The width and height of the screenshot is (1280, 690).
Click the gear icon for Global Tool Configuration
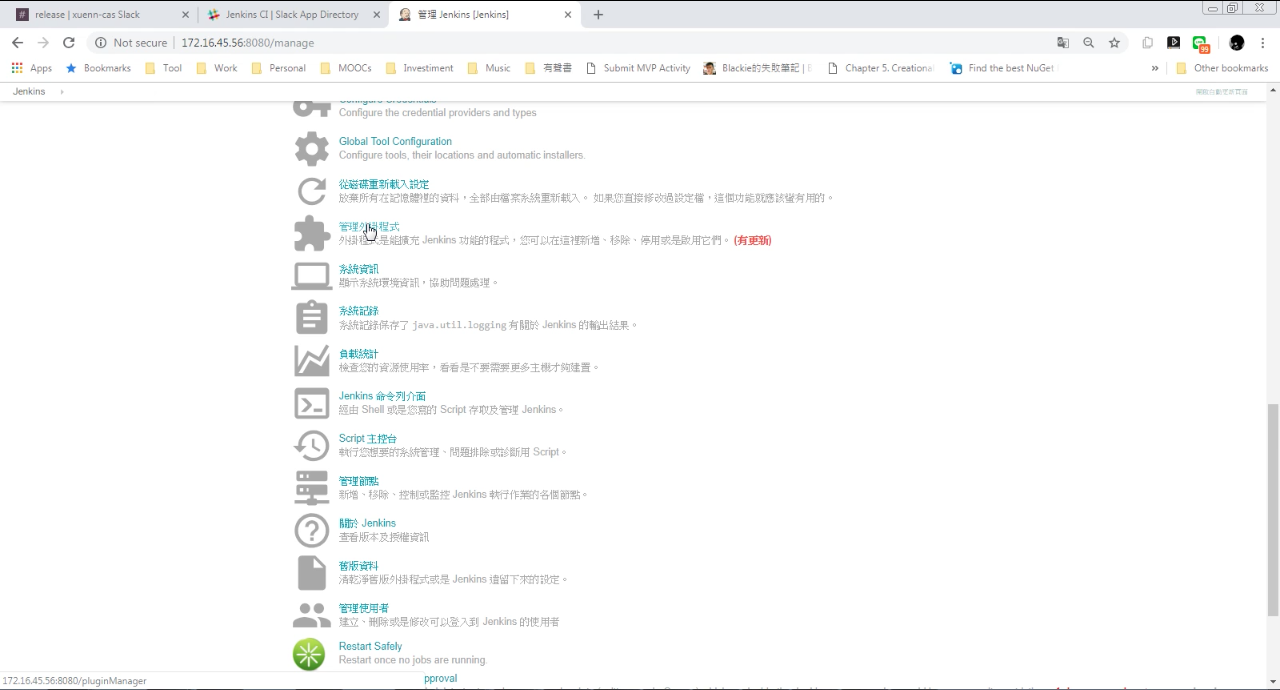(311, 149)
